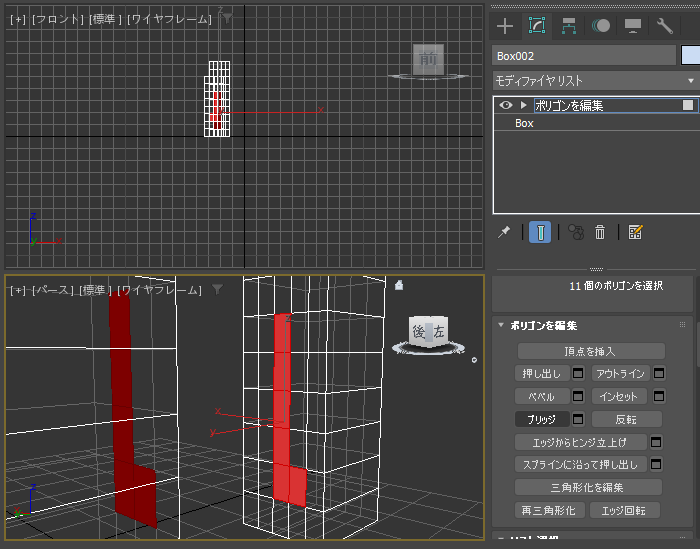Screen dimensions: 700x549
Task: Click the 押し出し button
Action: coord(542,373)
